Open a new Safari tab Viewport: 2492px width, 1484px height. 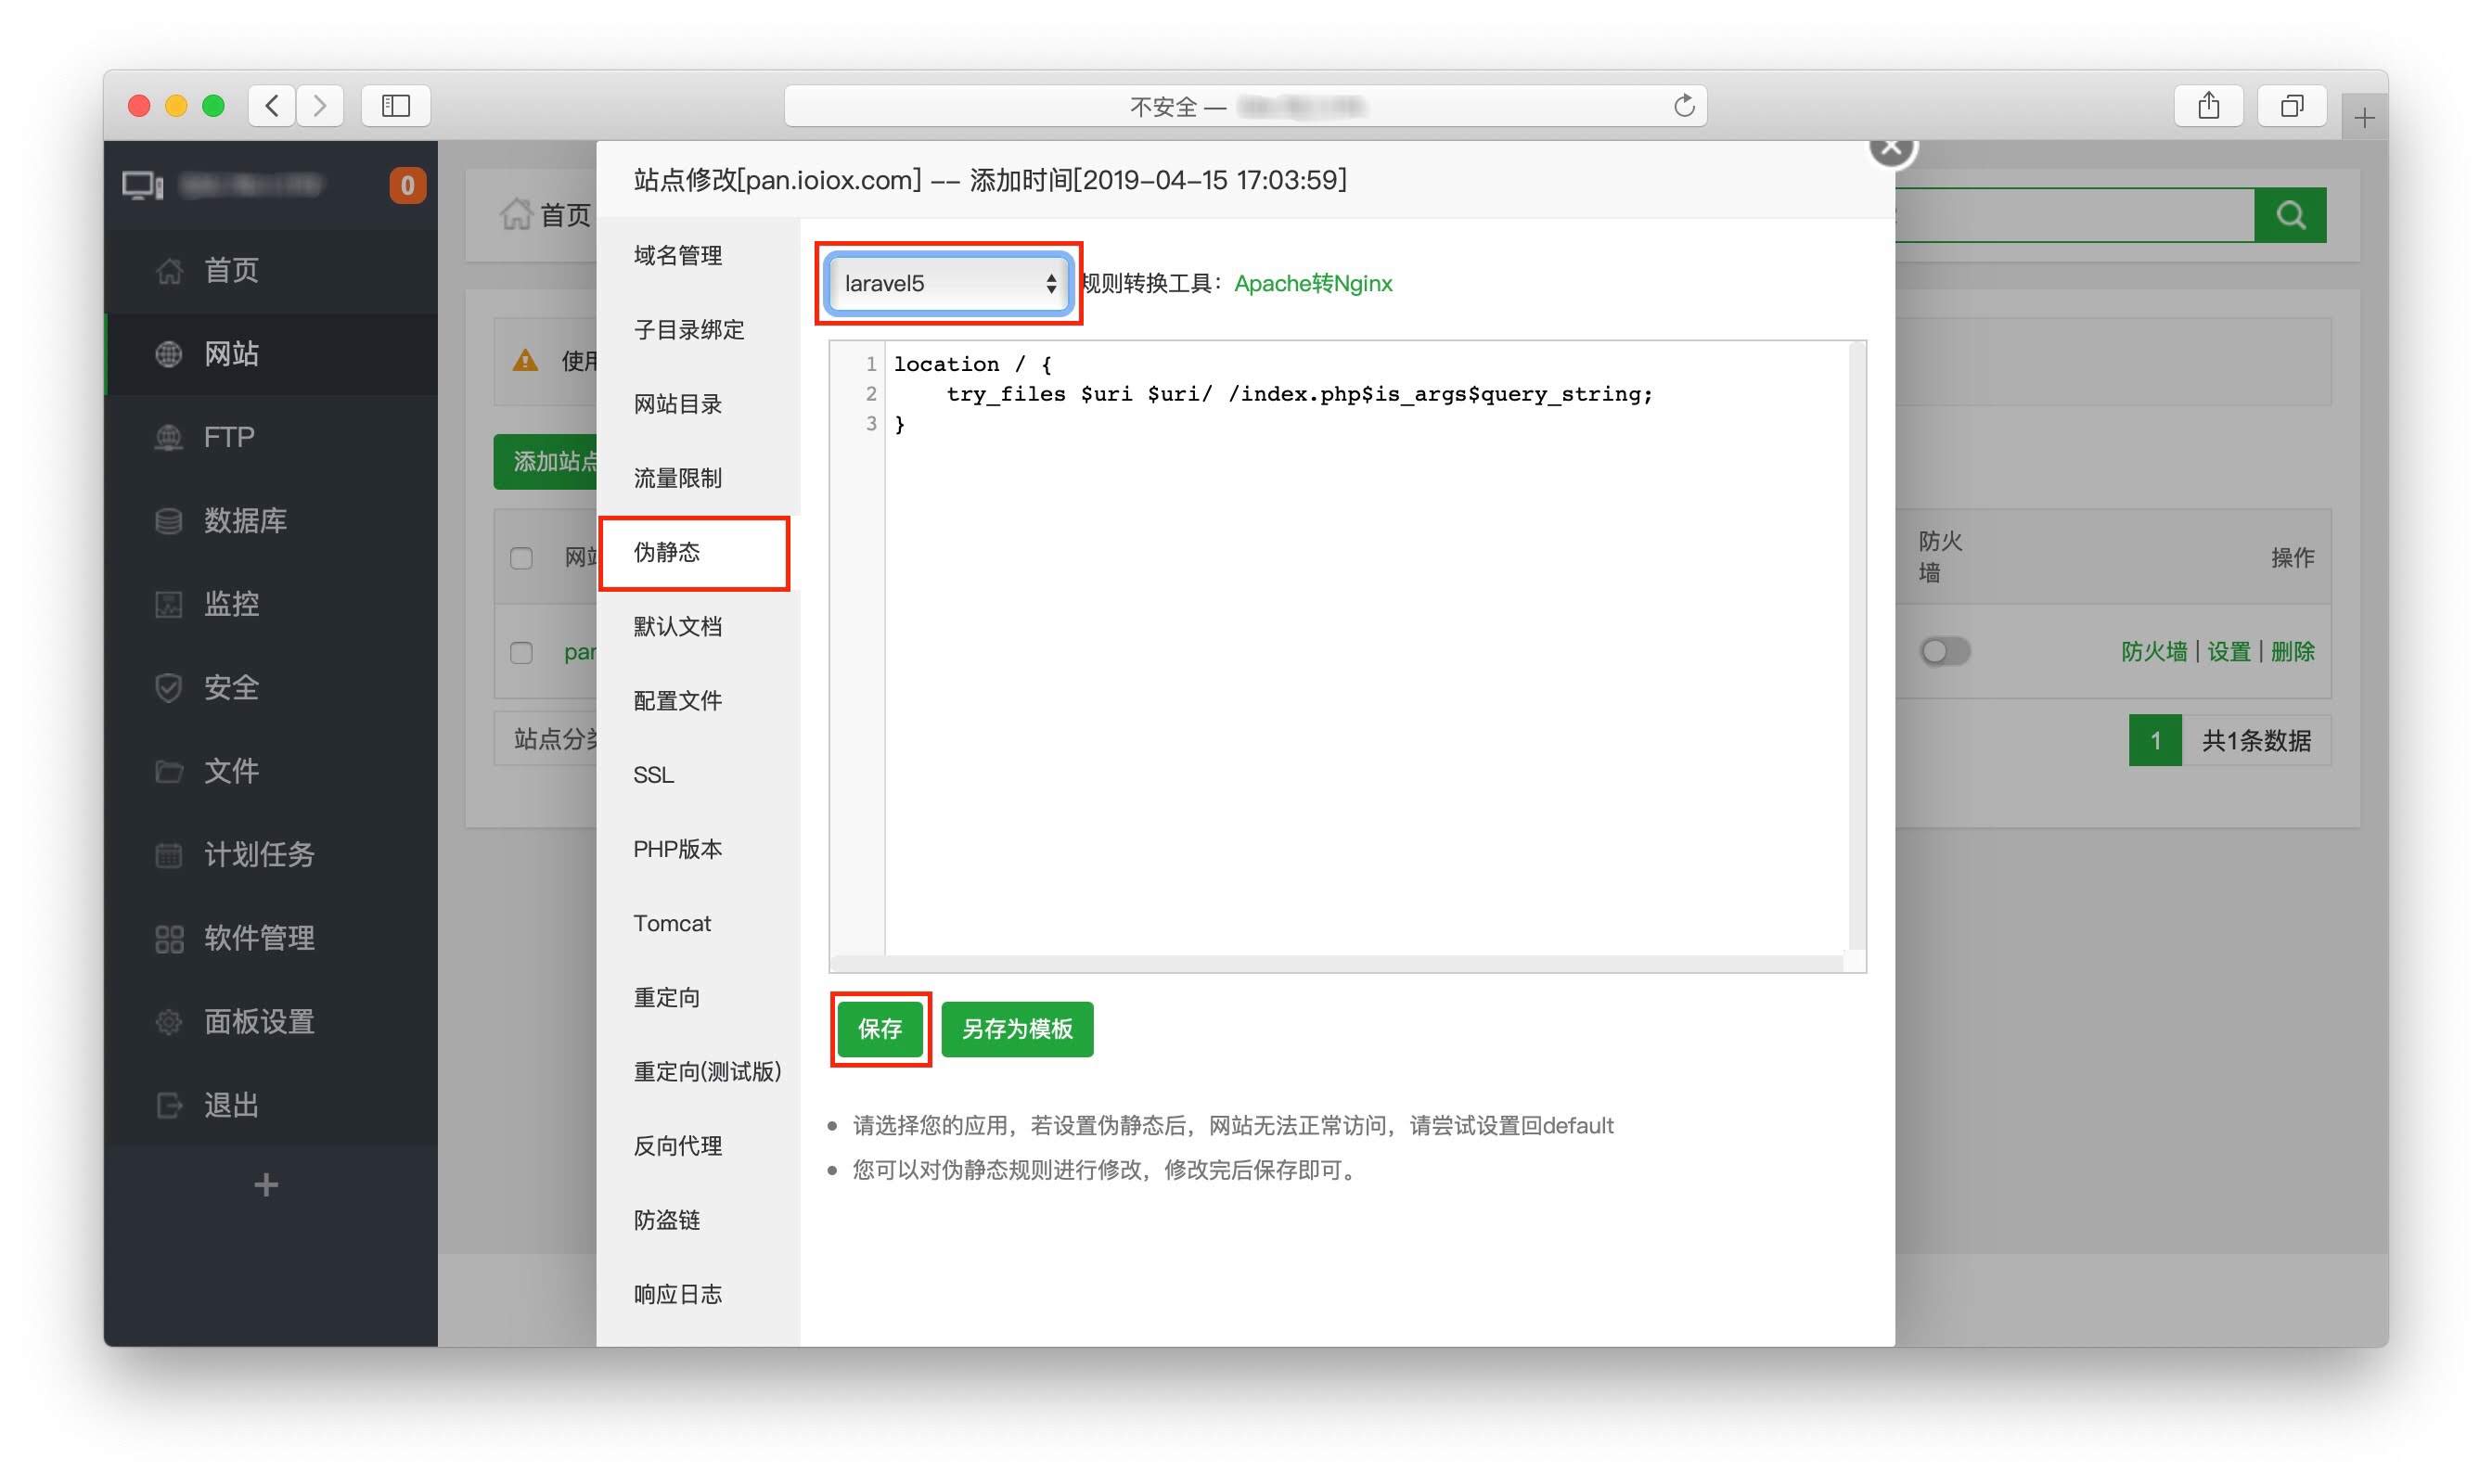pyautogui.click(x=2364, y=118)
